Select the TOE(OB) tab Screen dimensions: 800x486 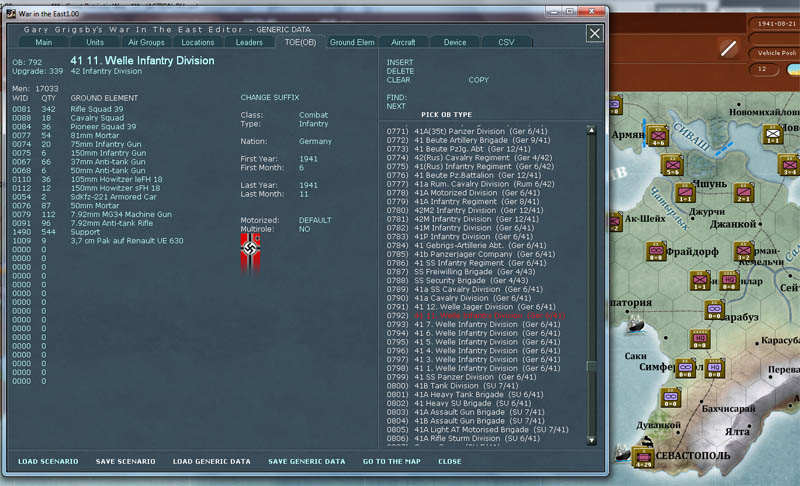tap(301, 42)
